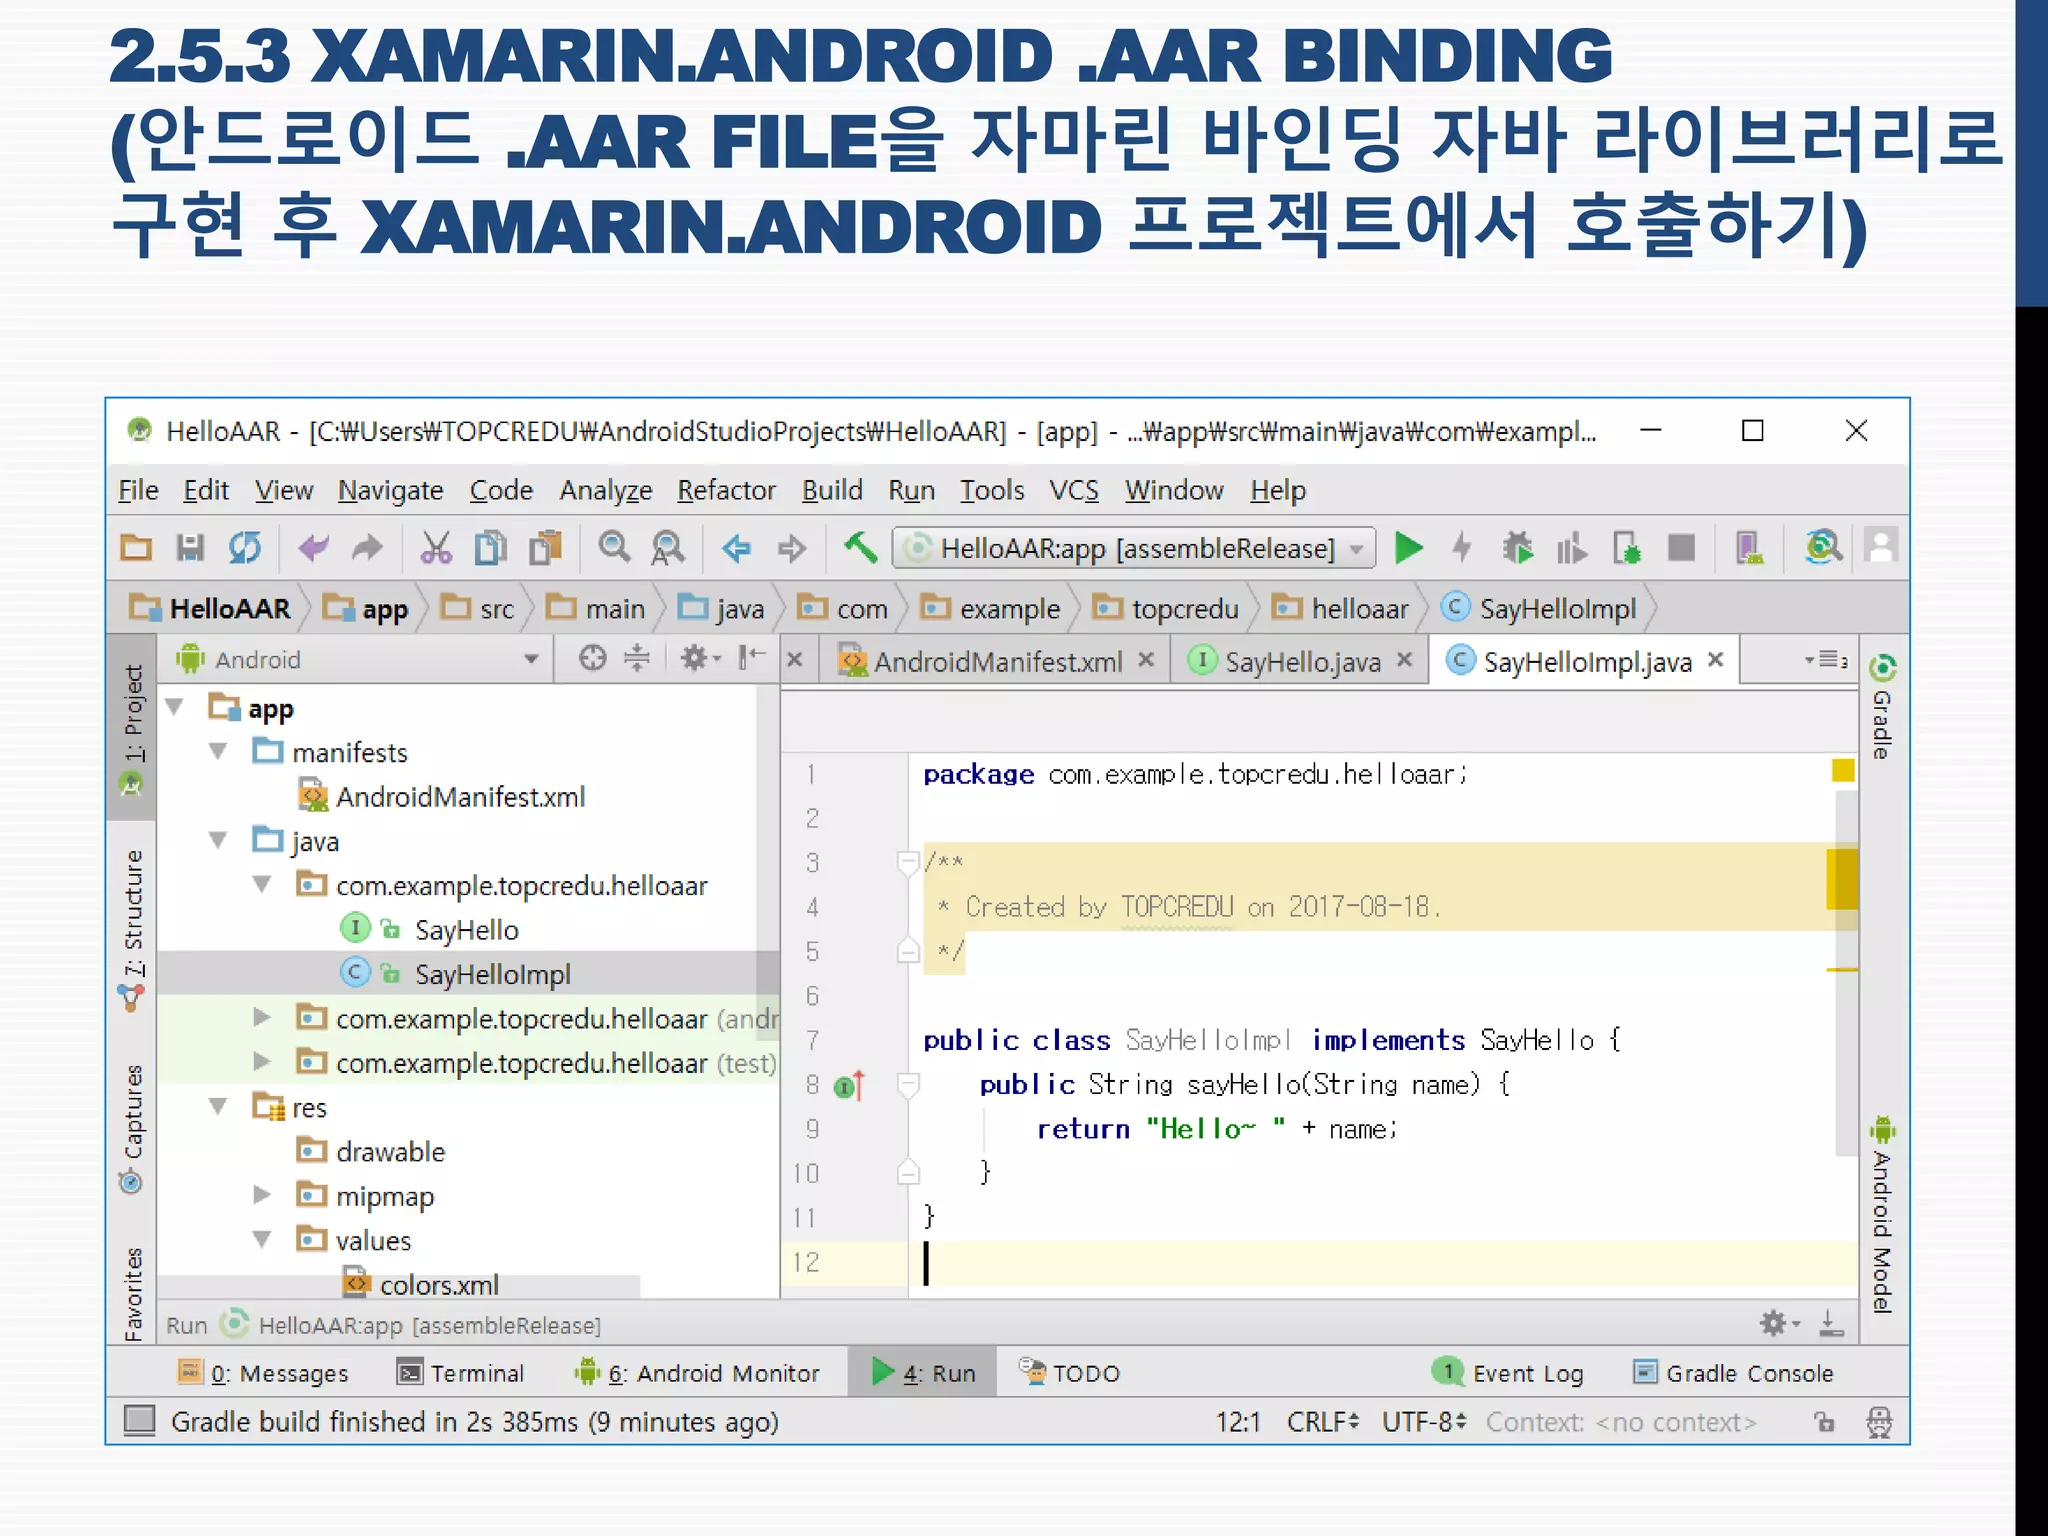Click the Copy icon in toolbar

pyautogui.click(x=490, y=548)
